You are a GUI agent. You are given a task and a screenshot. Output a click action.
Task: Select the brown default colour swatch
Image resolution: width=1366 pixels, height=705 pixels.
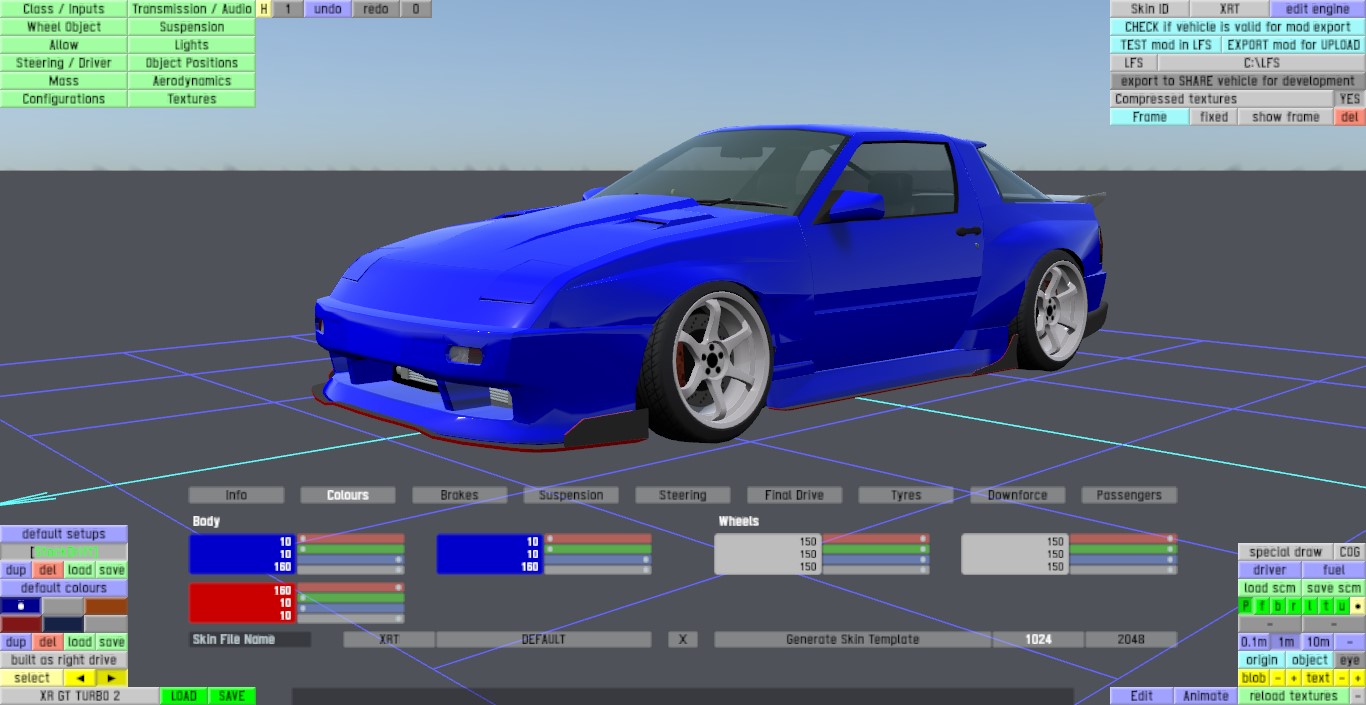[106, 606]
